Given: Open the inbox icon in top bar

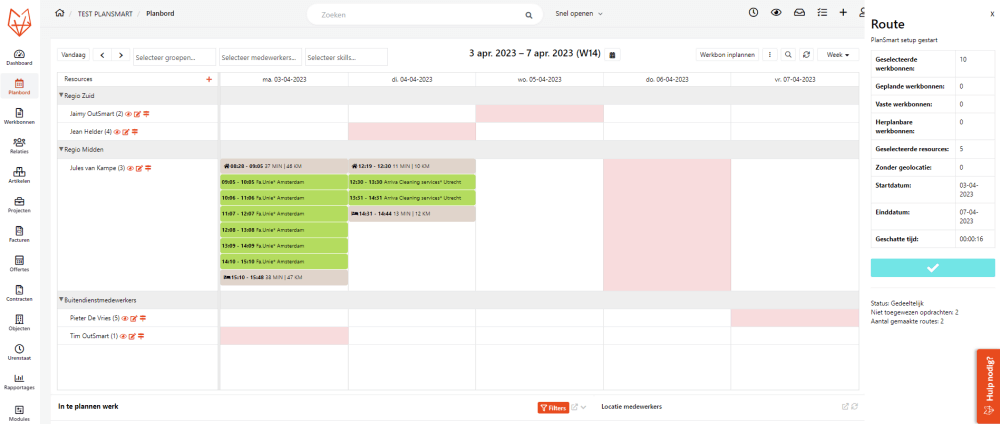Looking at the screenshot, I should [x=798, y=13].
